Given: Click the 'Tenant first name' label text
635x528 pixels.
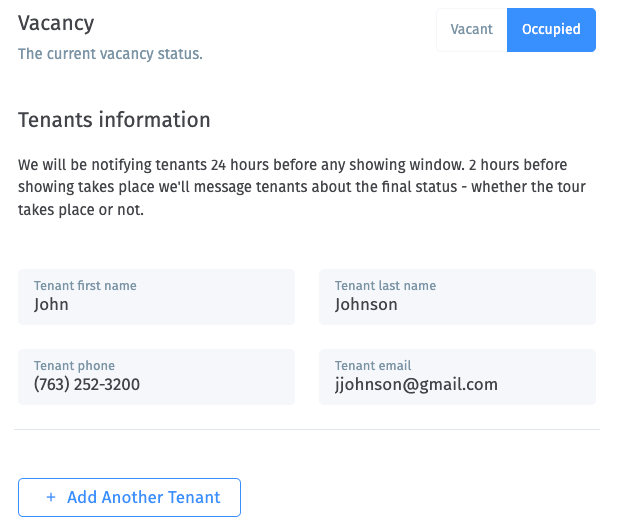Looking at the screenshot, I should (85, 286).
